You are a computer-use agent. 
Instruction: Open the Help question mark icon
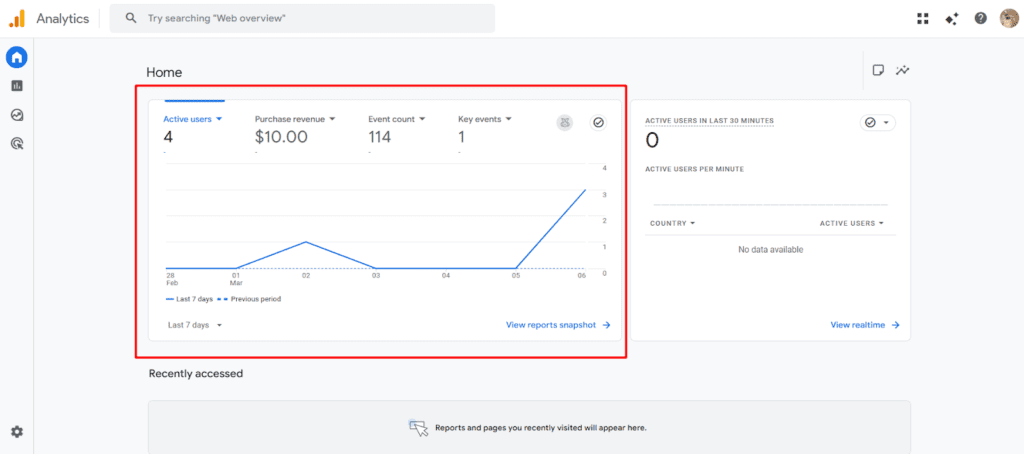click(981, 18)
